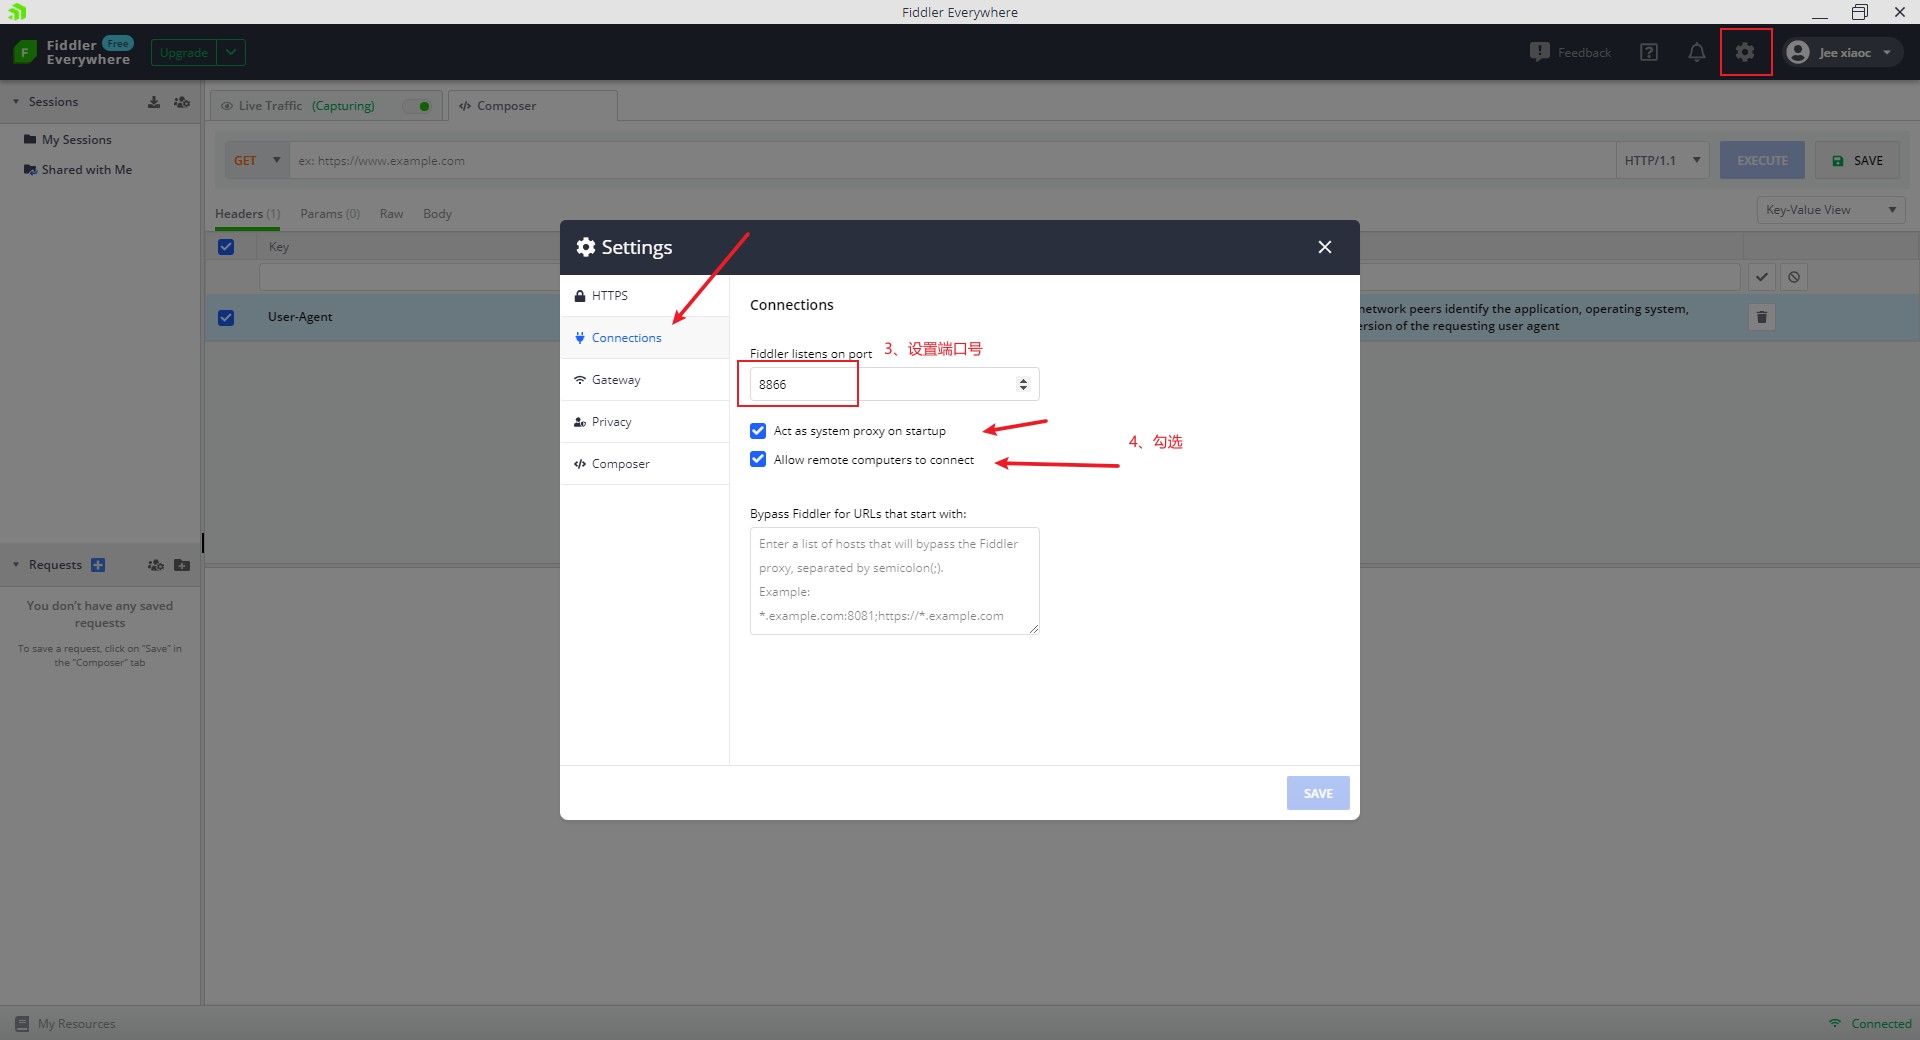Viewport: 1920px width, 1040px height.
Task: Open the HTTP/1.1 version dropdown
Action: click(x=1662, y=160)
